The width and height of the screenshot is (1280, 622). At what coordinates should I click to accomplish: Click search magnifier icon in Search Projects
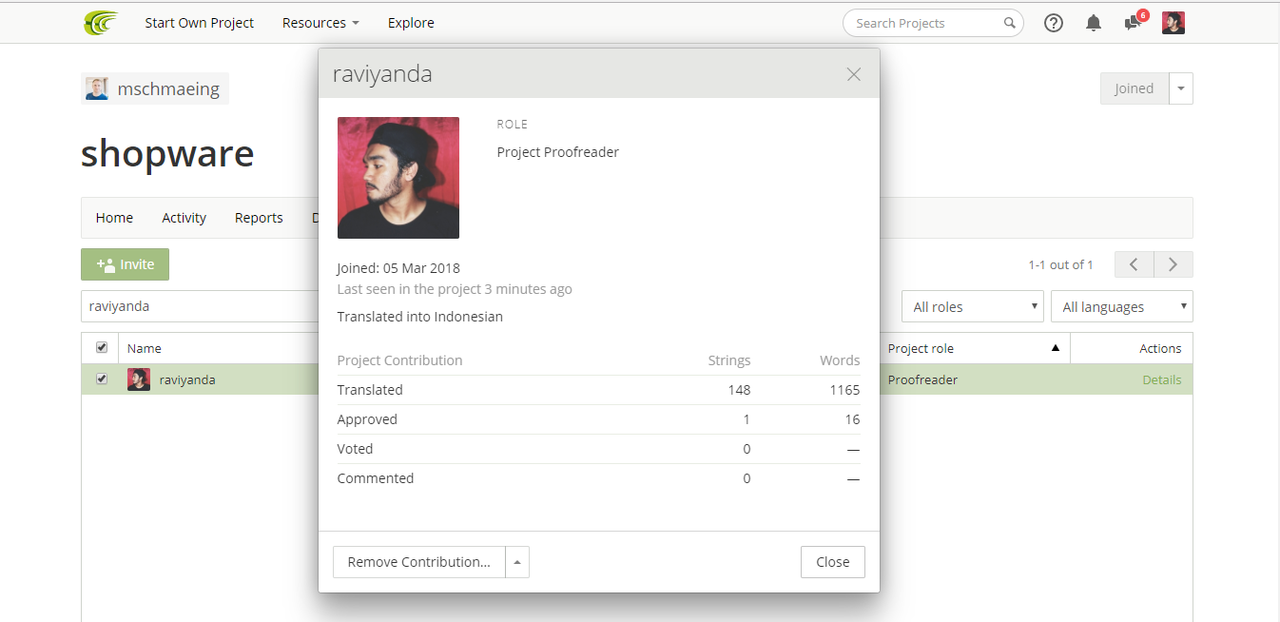pos(1010,23)
